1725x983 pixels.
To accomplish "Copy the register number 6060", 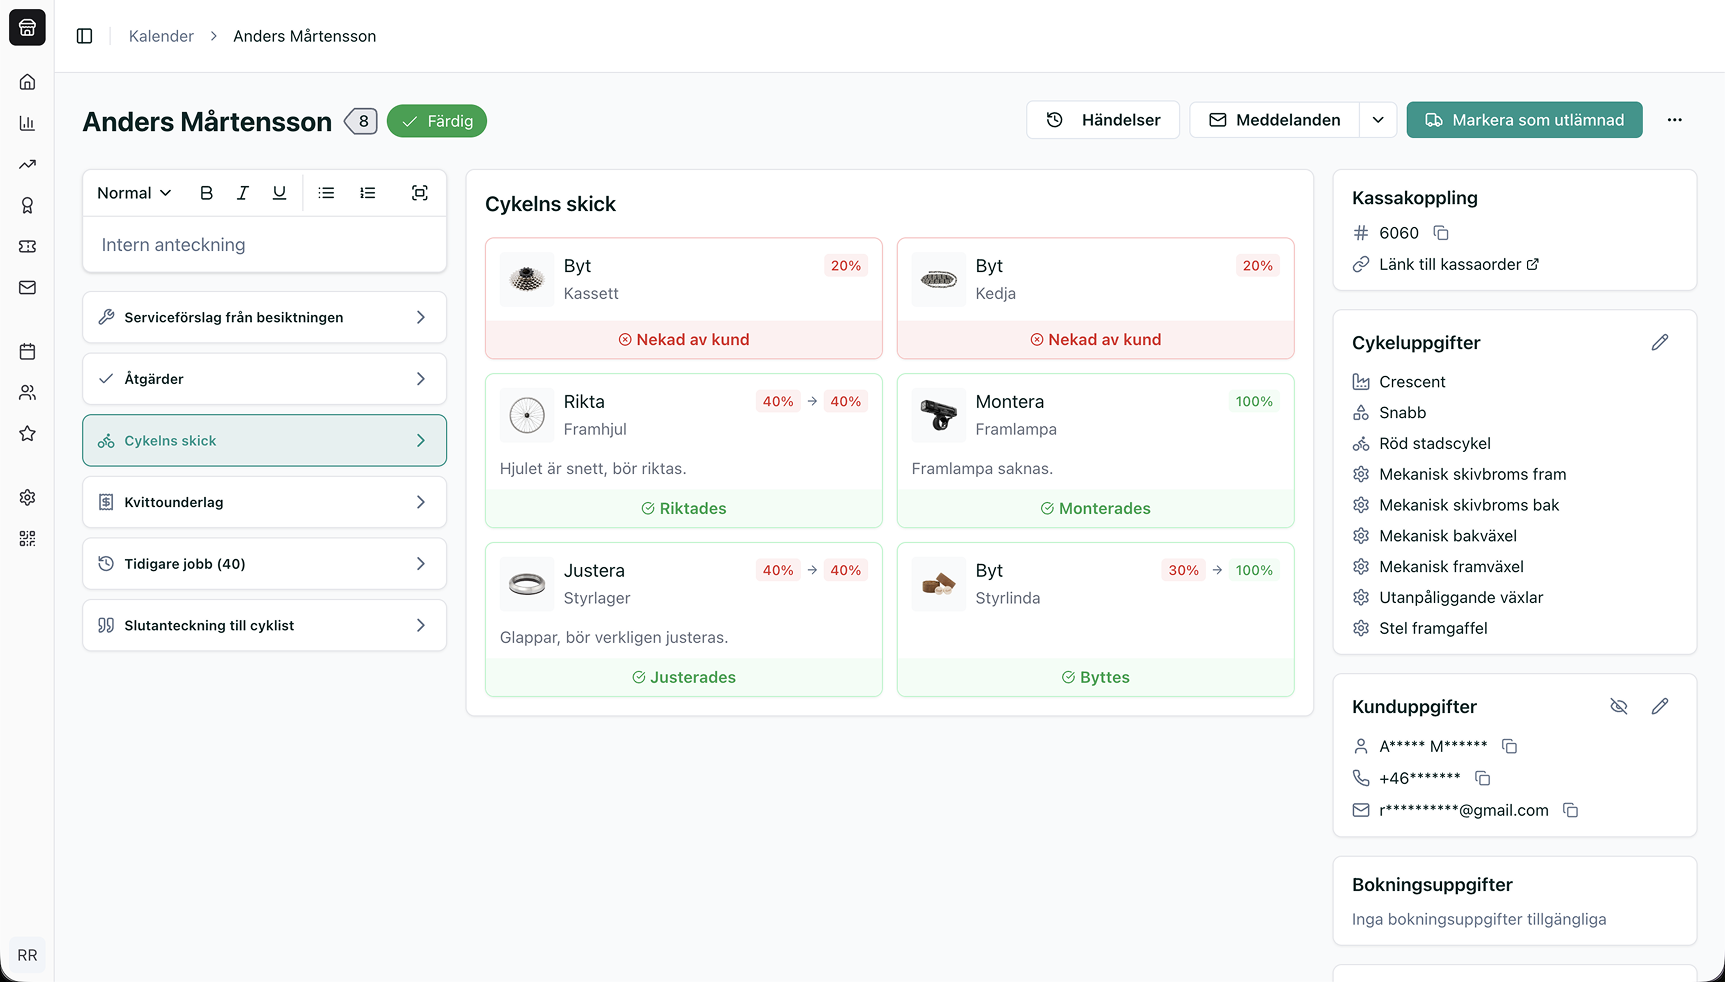I will pyautogui.click(x=1441, y=233).
